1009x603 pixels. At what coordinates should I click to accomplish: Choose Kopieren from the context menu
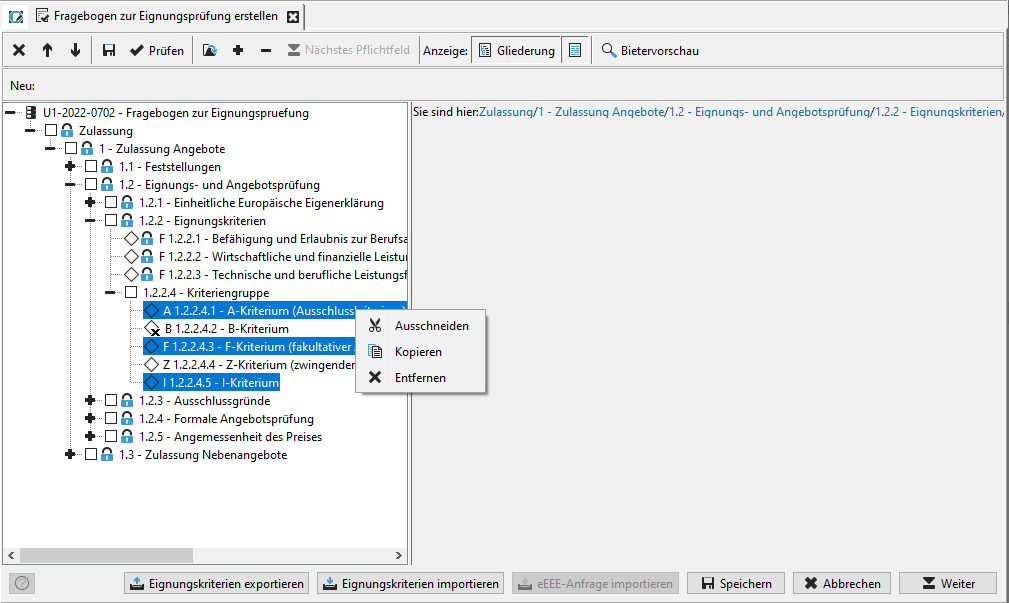(420, 352)
